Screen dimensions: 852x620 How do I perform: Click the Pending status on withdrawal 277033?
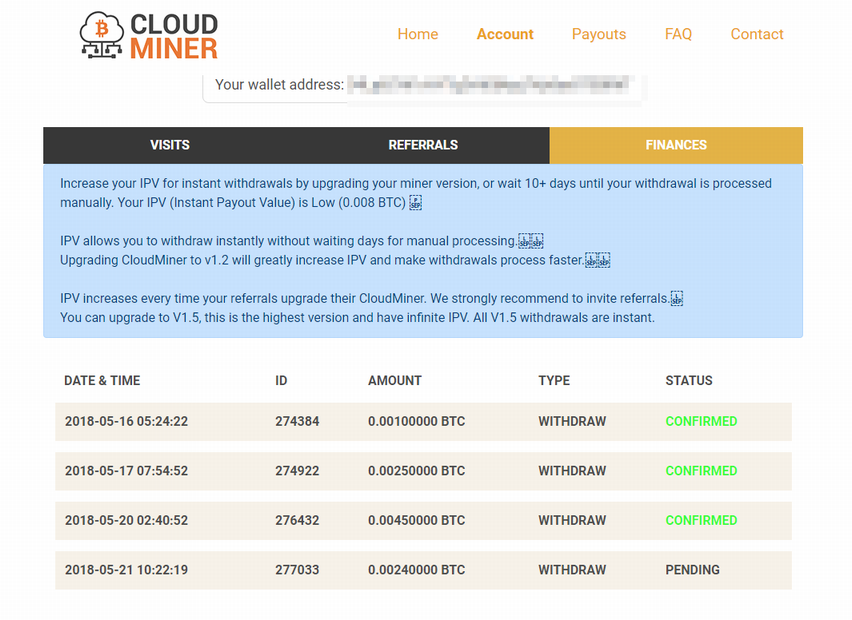pyautogui.click(x=692, y=570)
